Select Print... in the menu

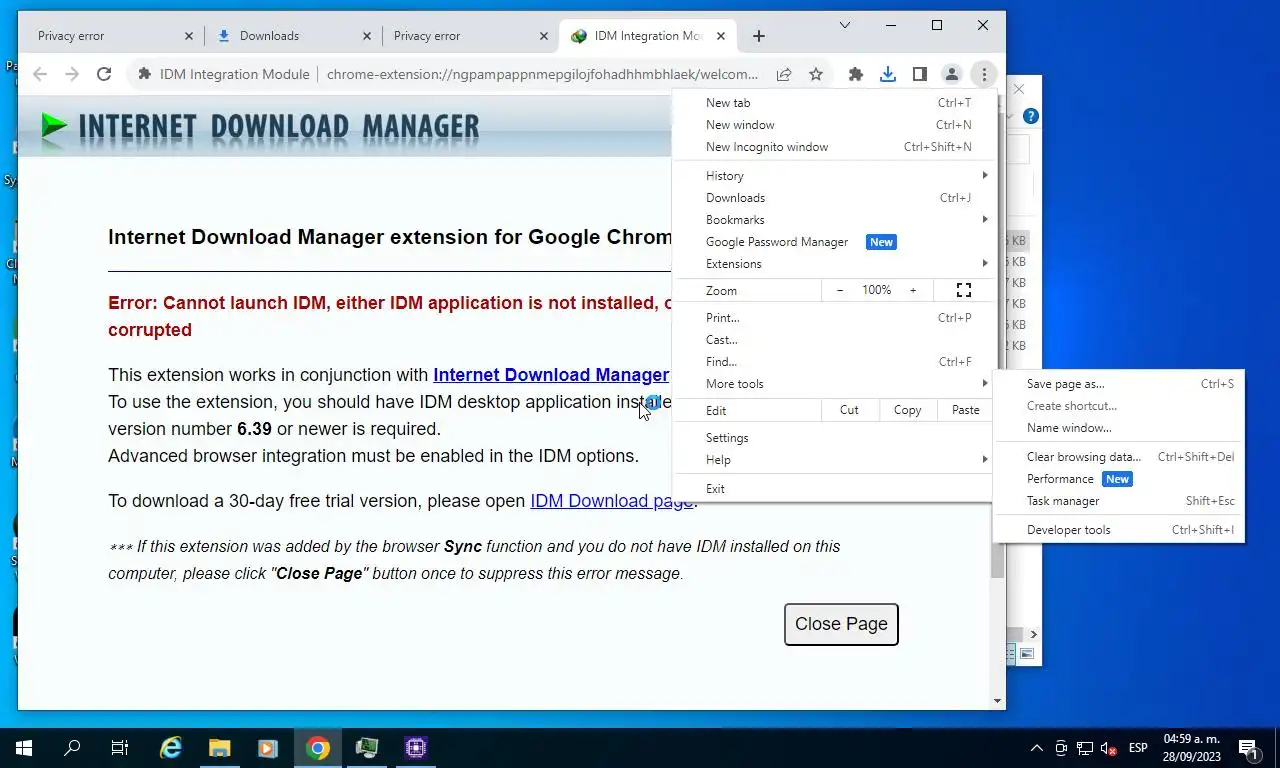pos(835,318)
